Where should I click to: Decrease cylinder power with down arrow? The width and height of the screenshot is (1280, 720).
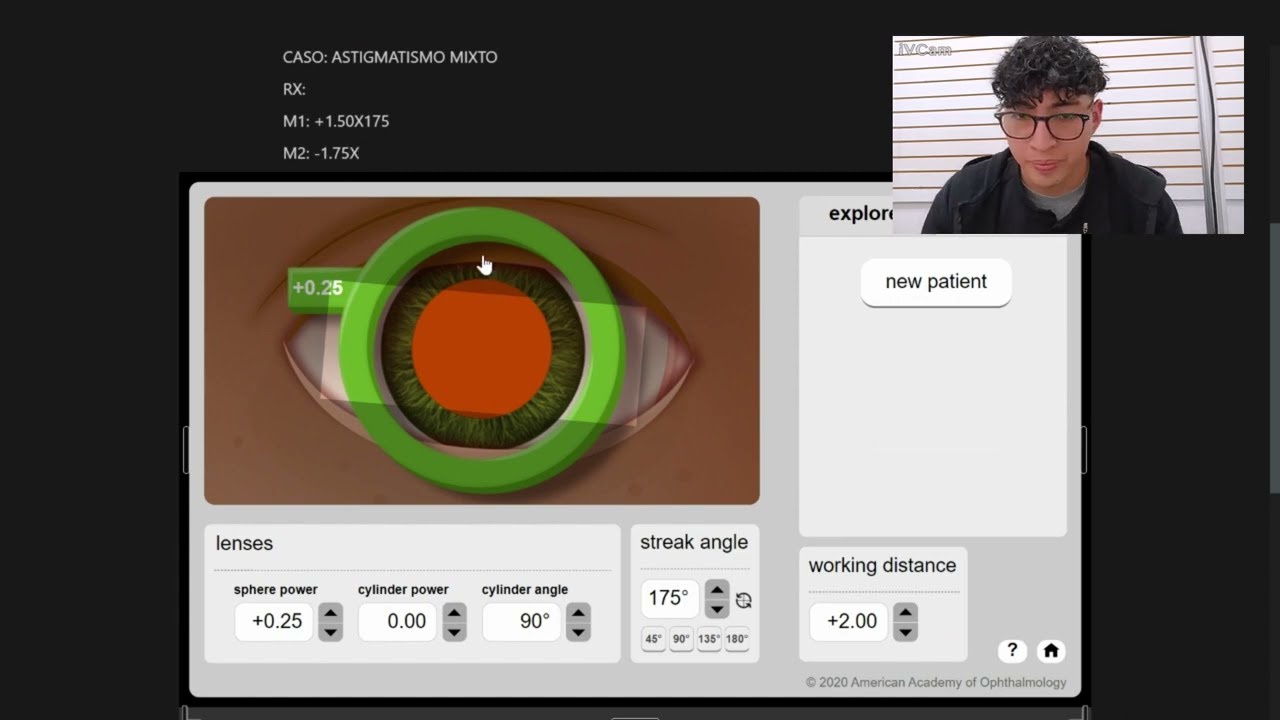(454, 631)
